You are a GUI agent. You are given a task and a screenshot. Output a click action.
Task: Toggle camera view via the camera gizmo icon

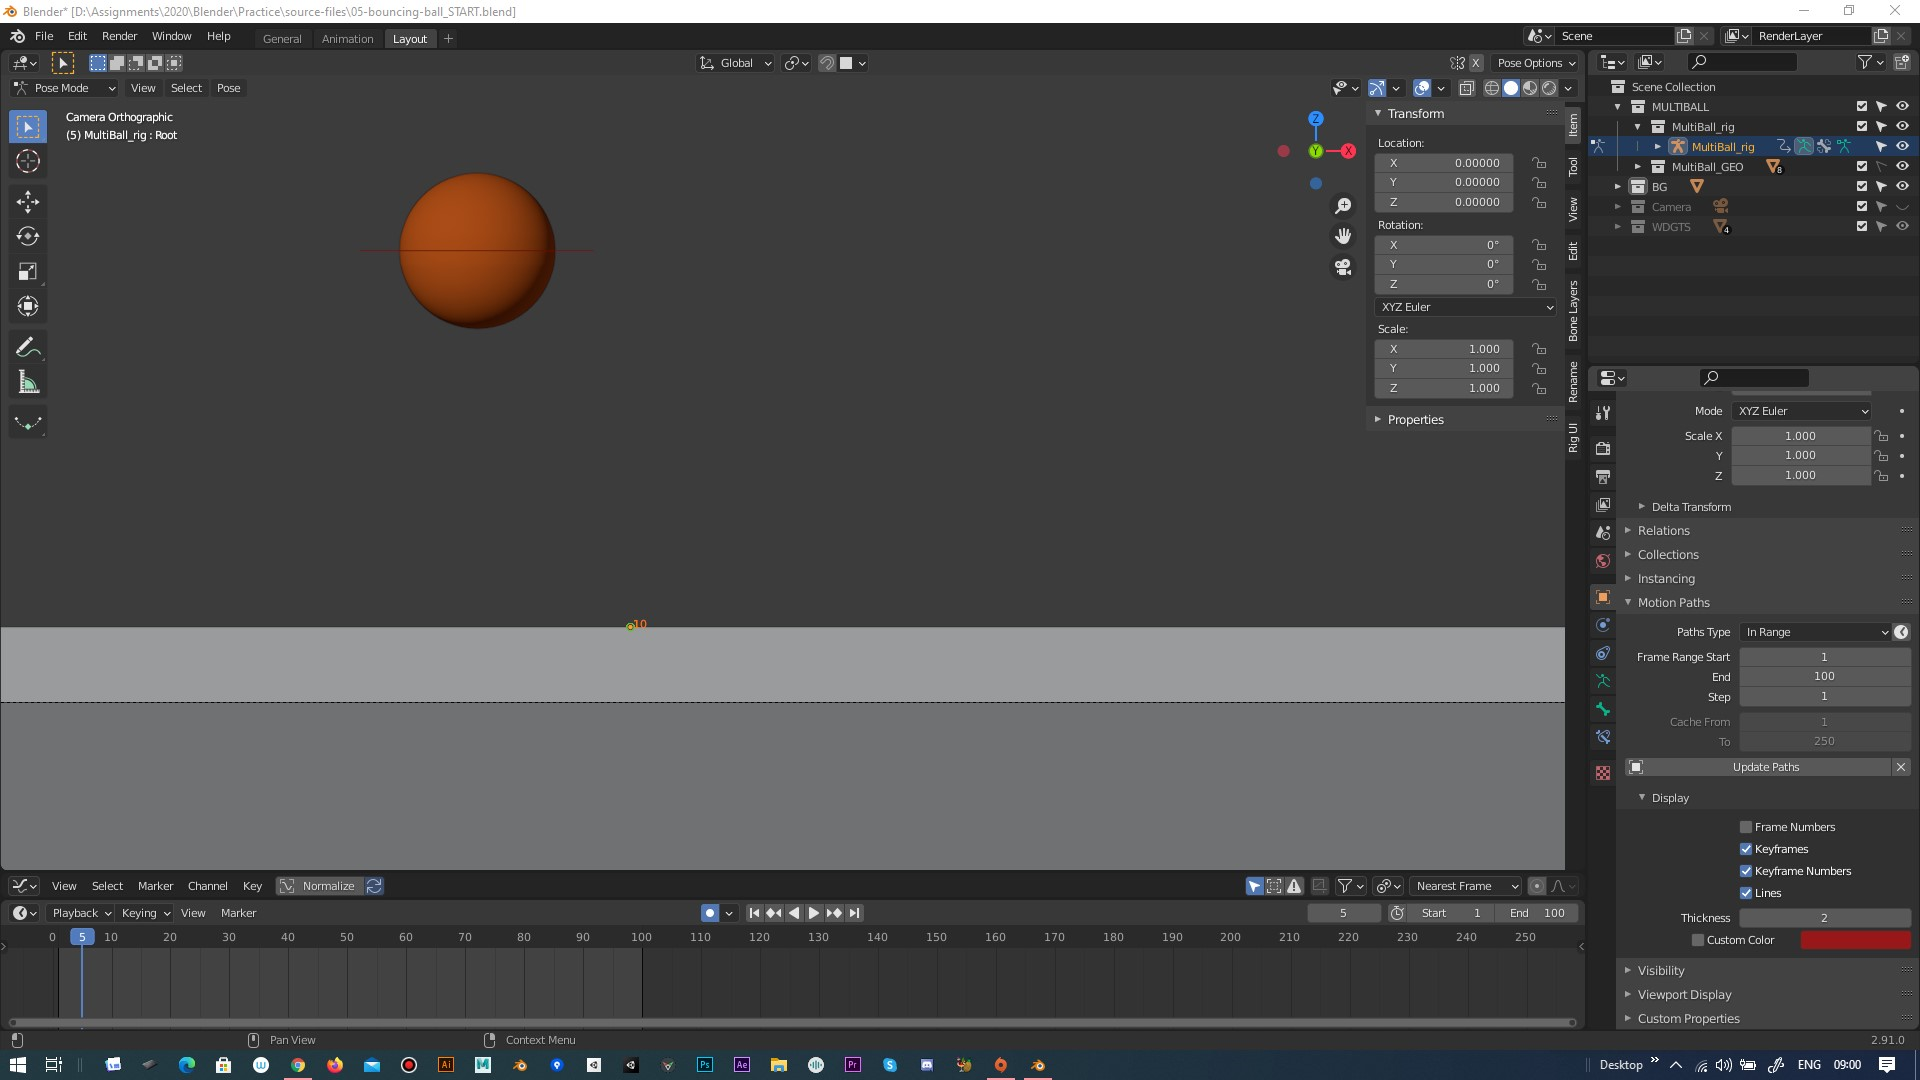pyautogui.click(x=1343, y=267)
